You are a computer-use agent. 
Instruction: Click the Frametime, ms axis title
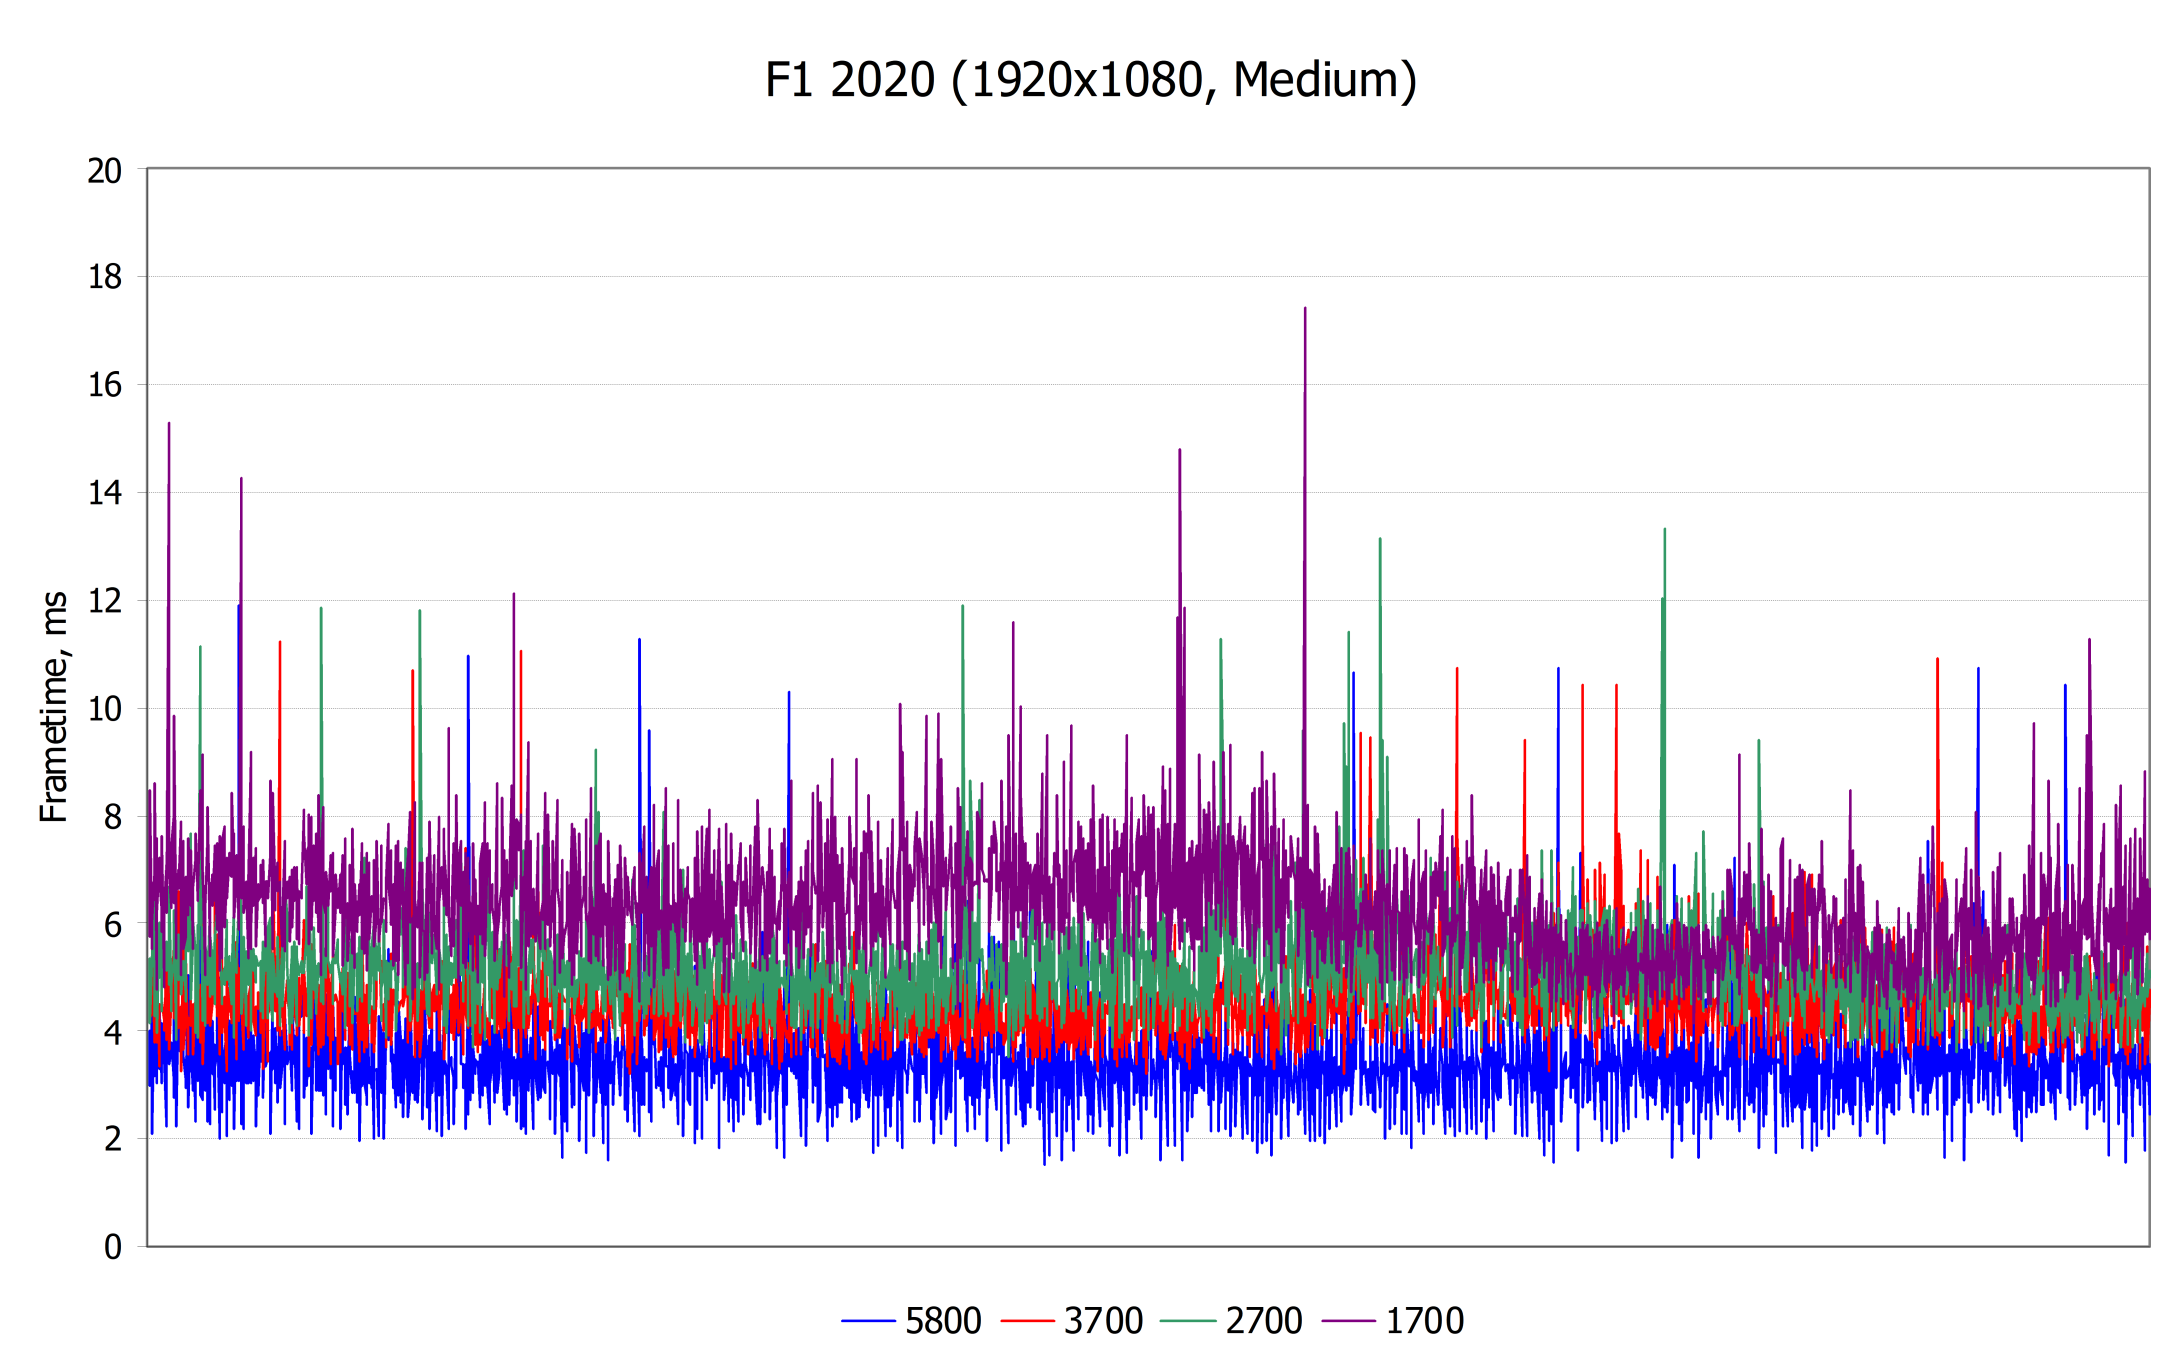click(54, 707)
